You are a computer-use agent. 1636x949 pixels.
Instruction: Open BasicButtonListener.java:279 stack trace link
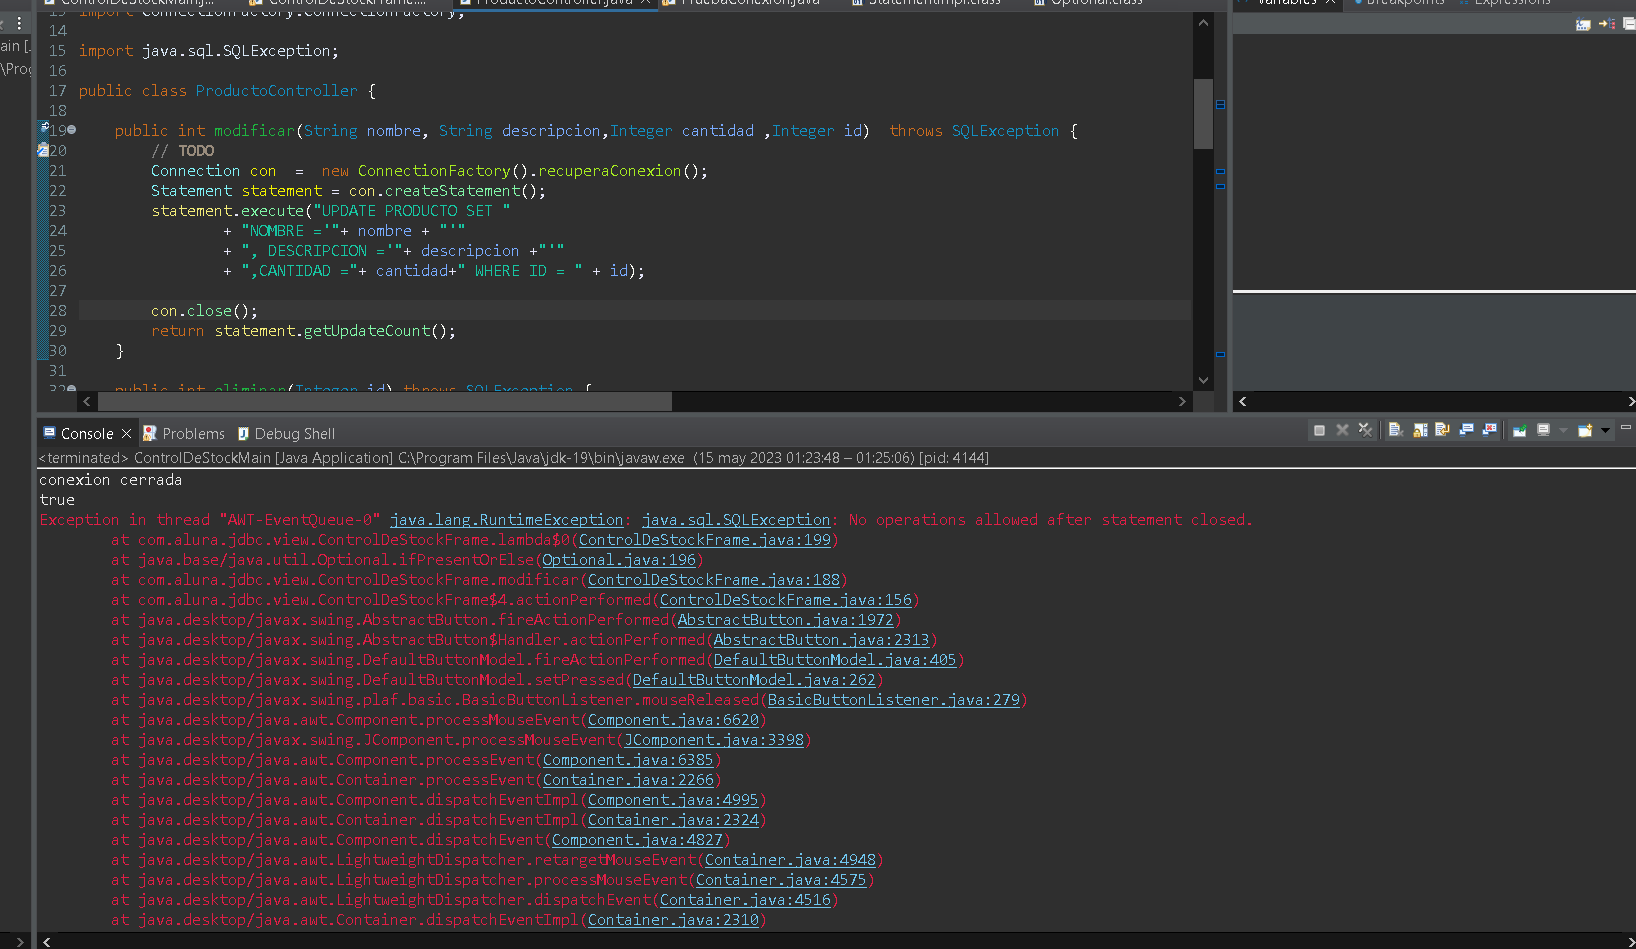click(894, 700)
